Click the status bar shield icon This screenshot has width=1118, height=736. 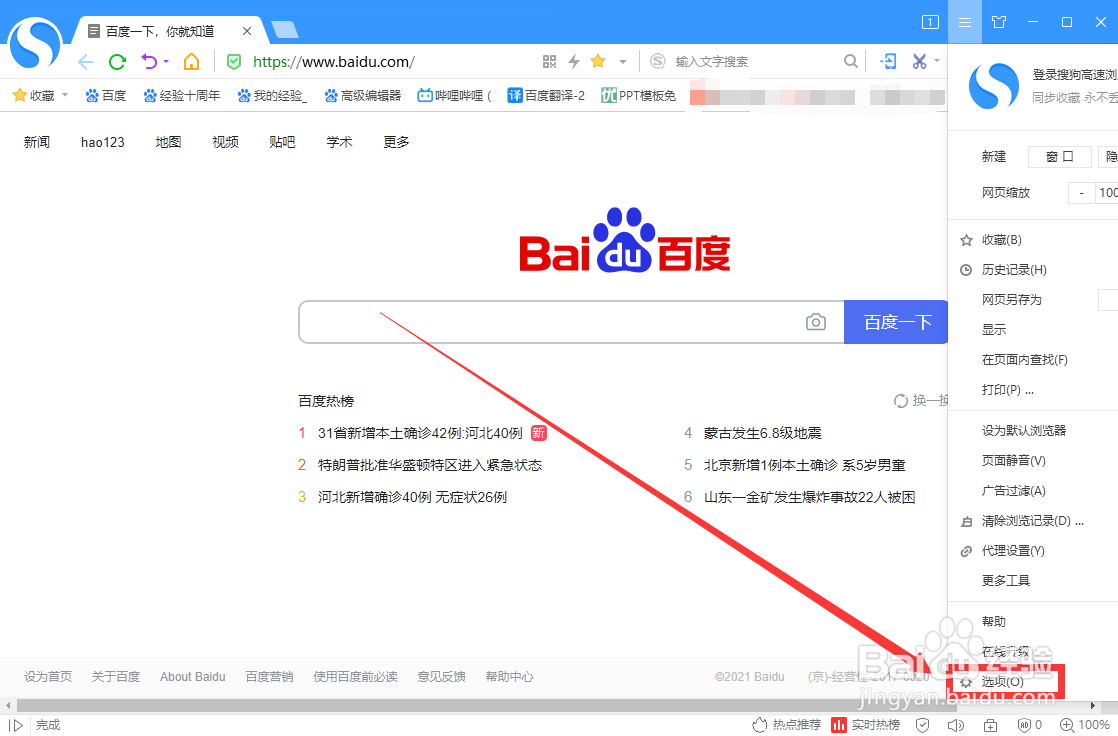pyautogui.click(x=923, y=725)
